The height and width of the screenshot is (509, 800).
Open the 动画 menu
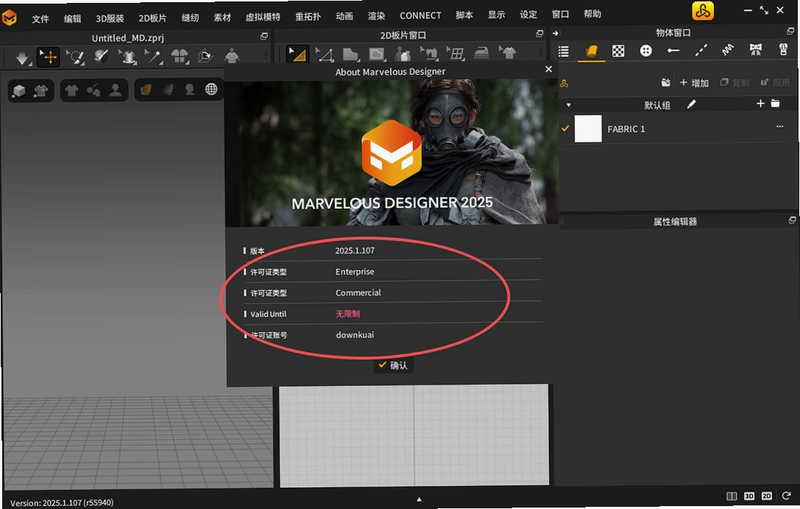click(x=344, y=16)
